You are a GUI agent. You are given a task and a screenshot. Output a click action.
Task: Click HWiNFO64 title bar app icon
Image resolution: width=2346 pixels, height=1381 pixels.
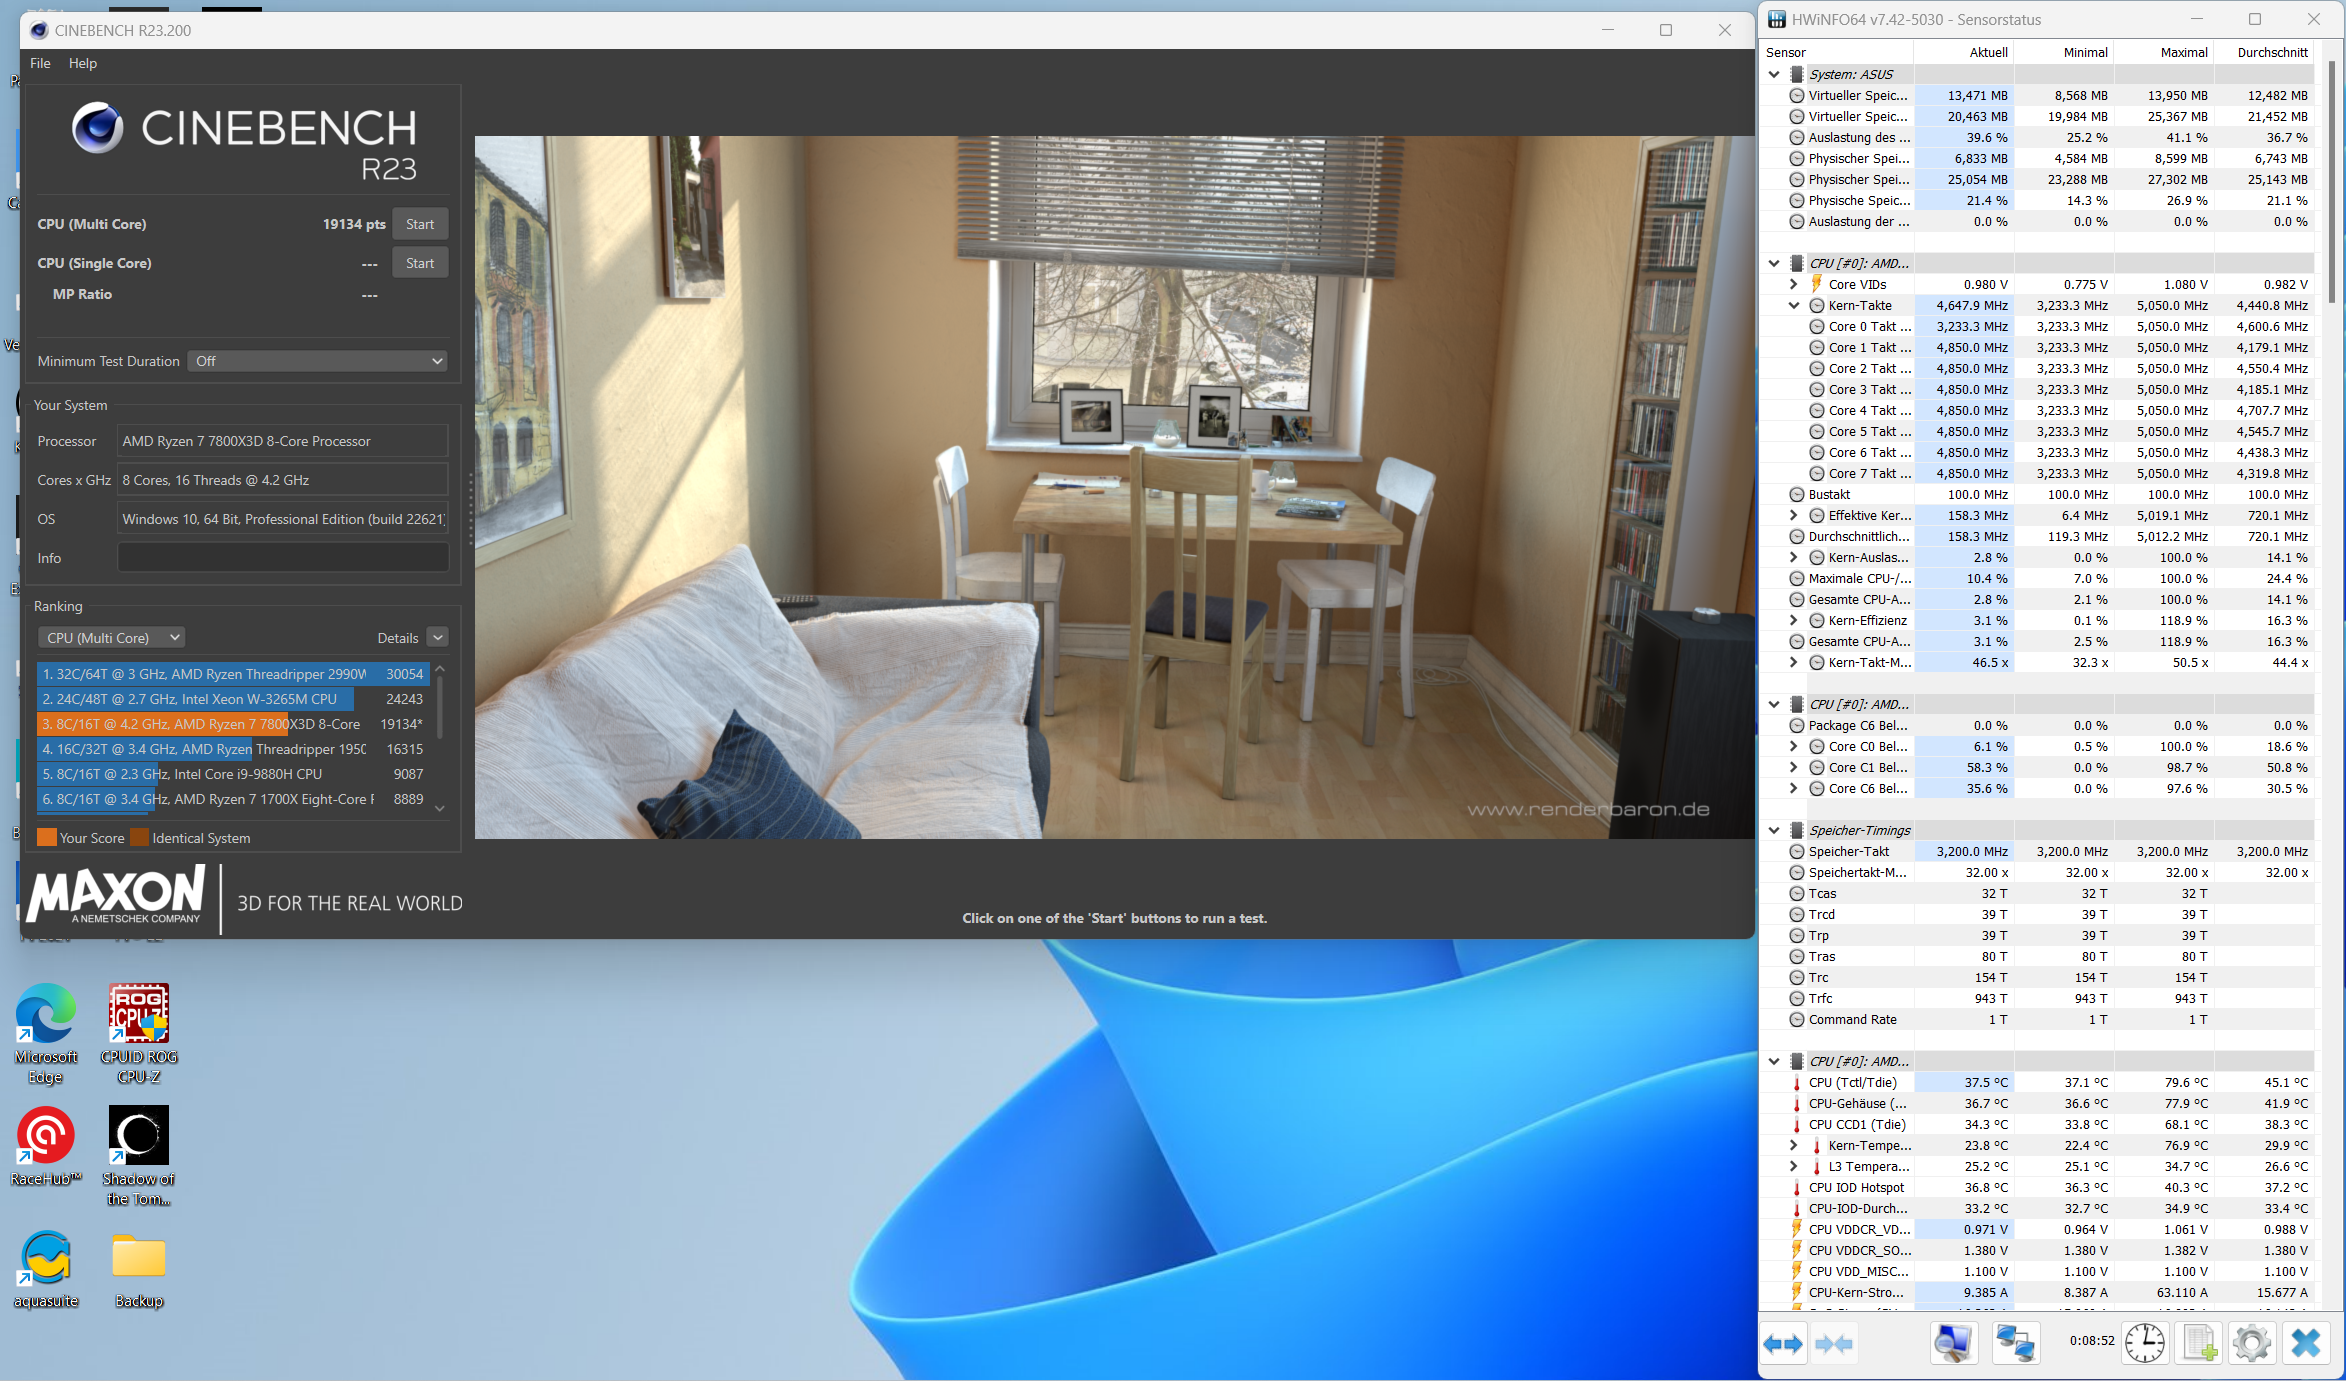pyautogui.click(x=1777, y=19)
